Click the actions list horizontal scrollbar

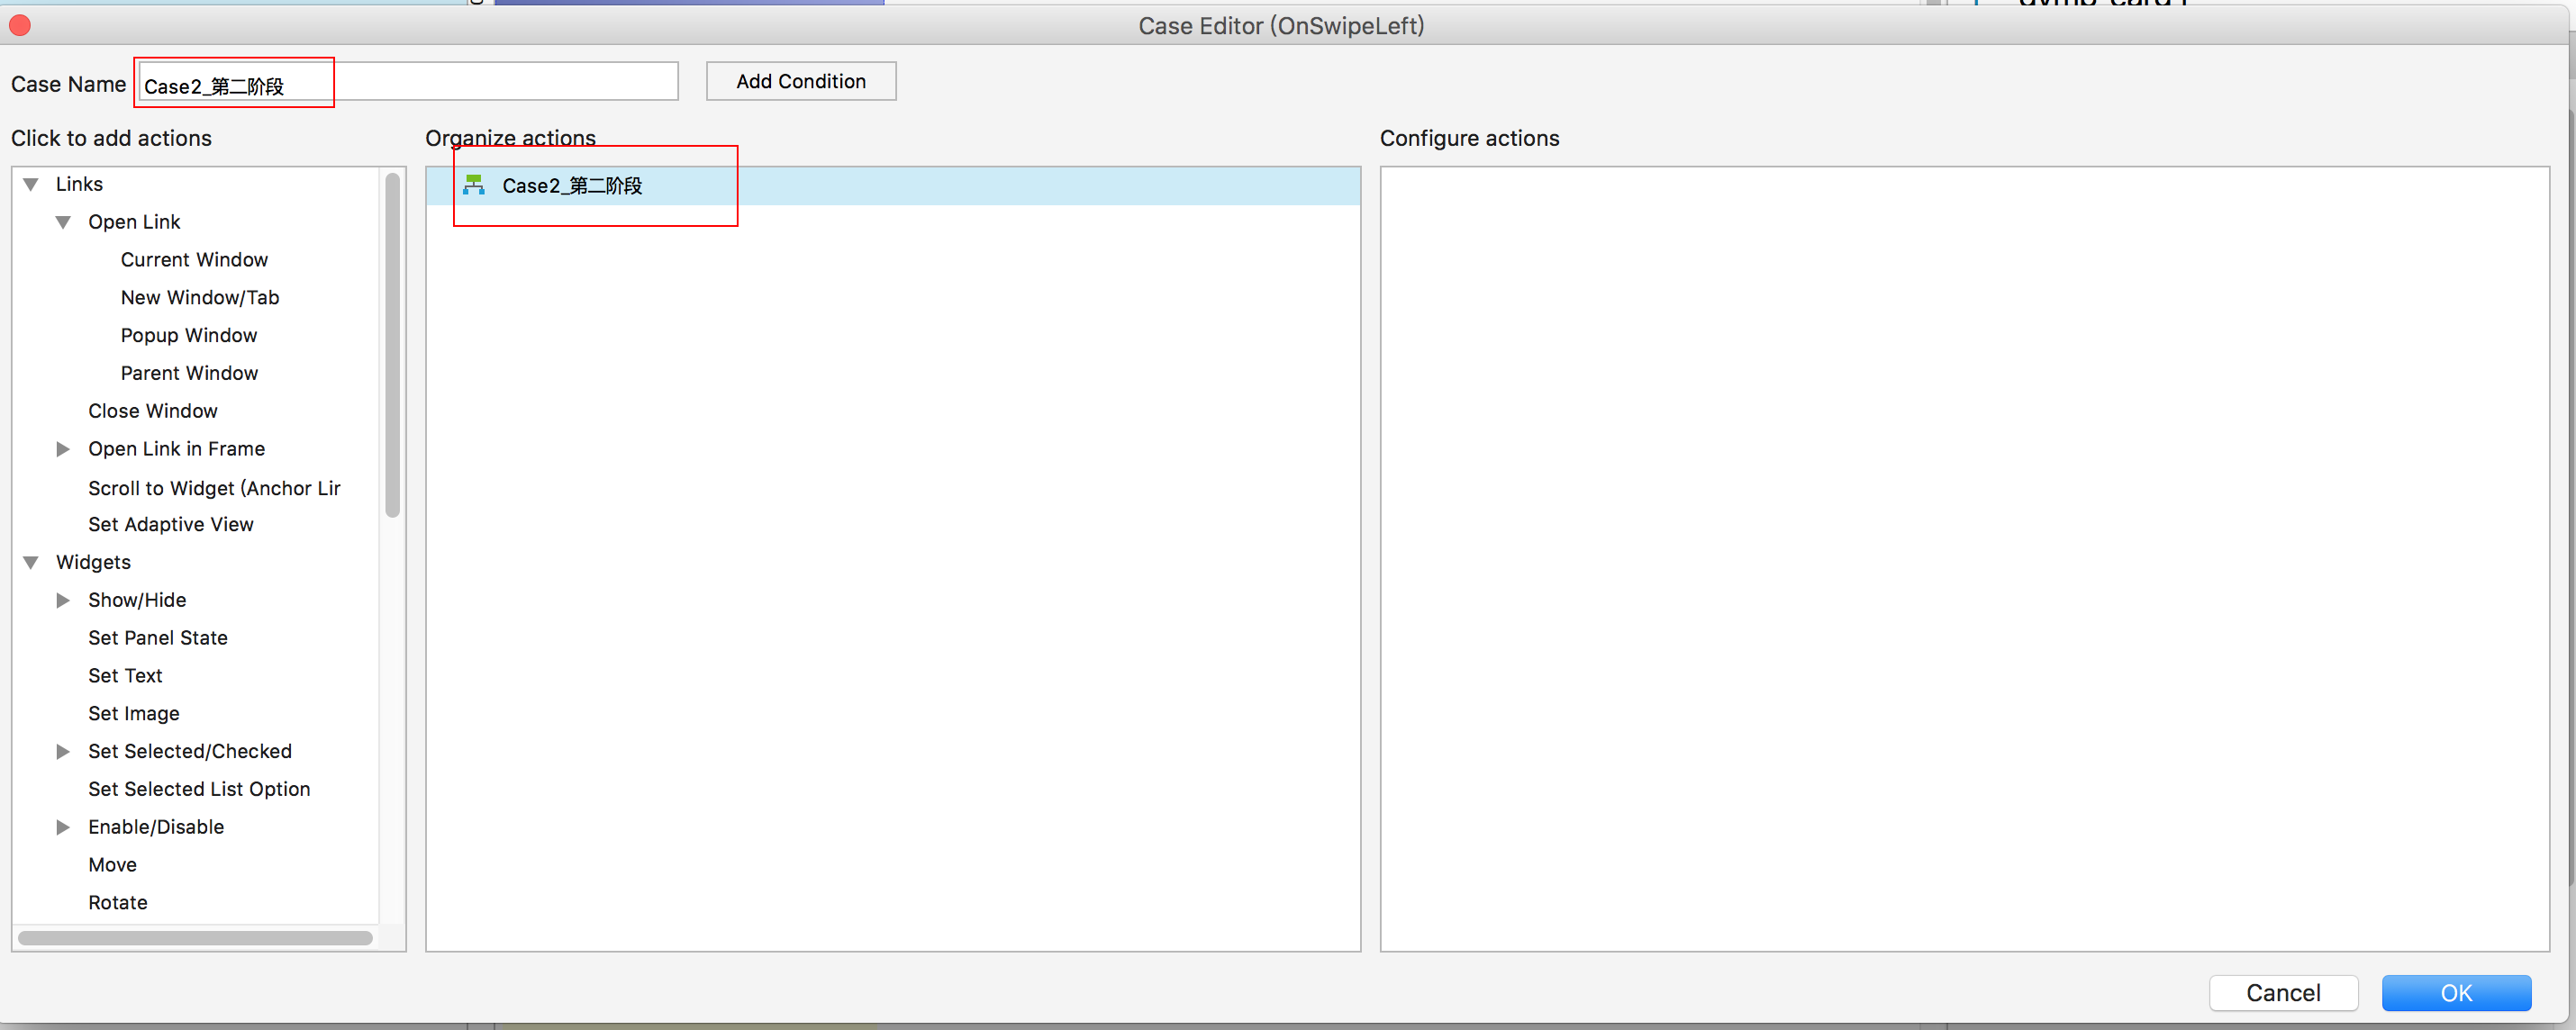coord(195,938)
